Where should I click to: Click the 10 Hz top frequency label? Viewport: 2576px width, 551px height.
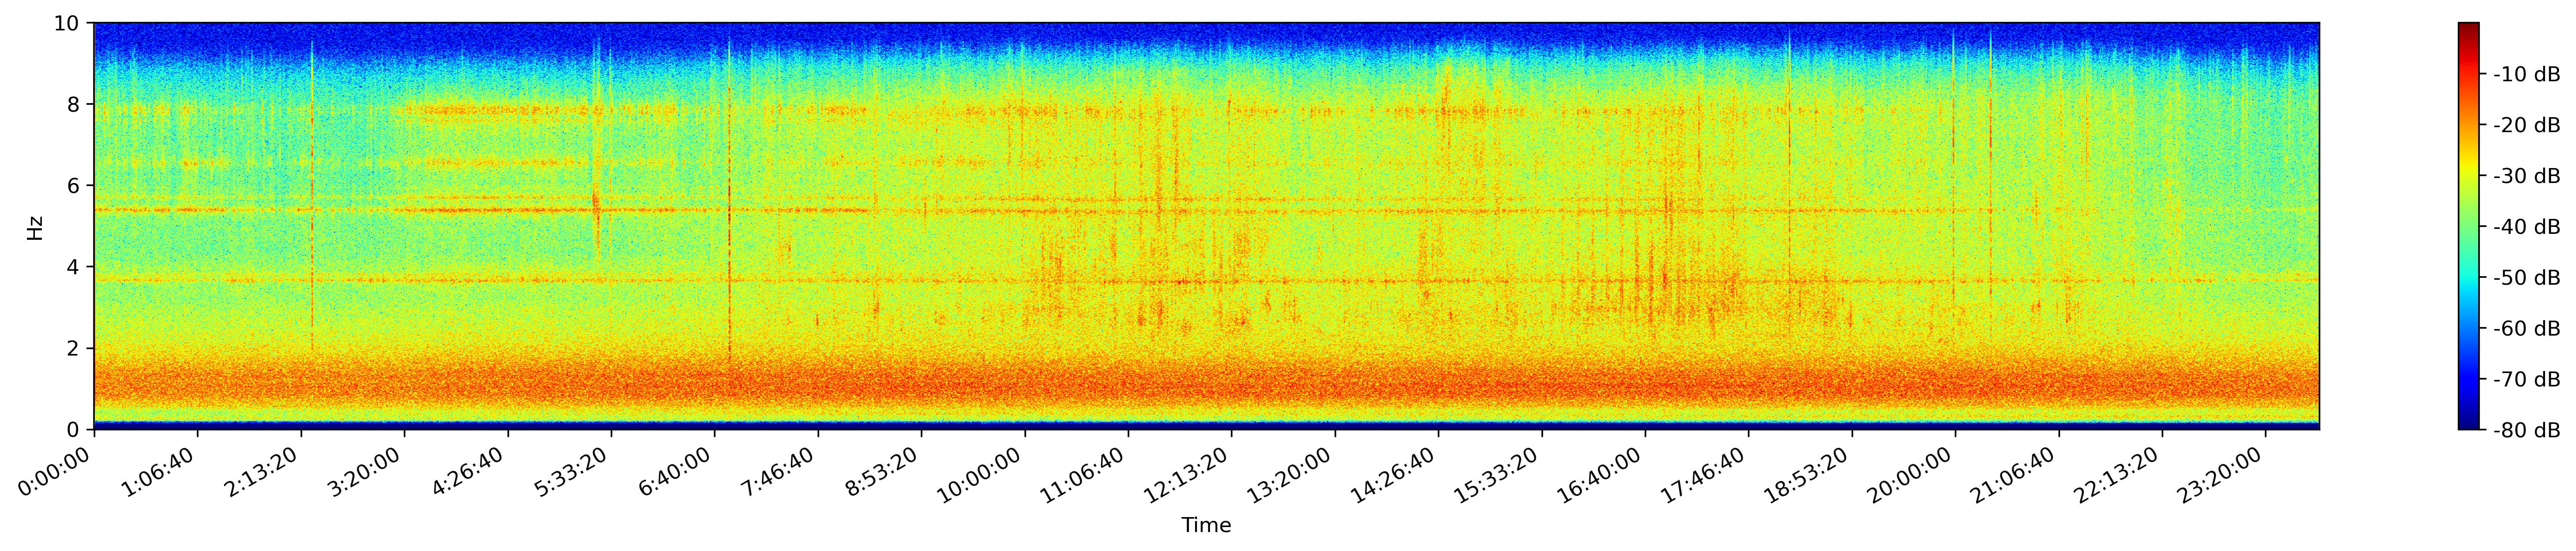[69, 23]
